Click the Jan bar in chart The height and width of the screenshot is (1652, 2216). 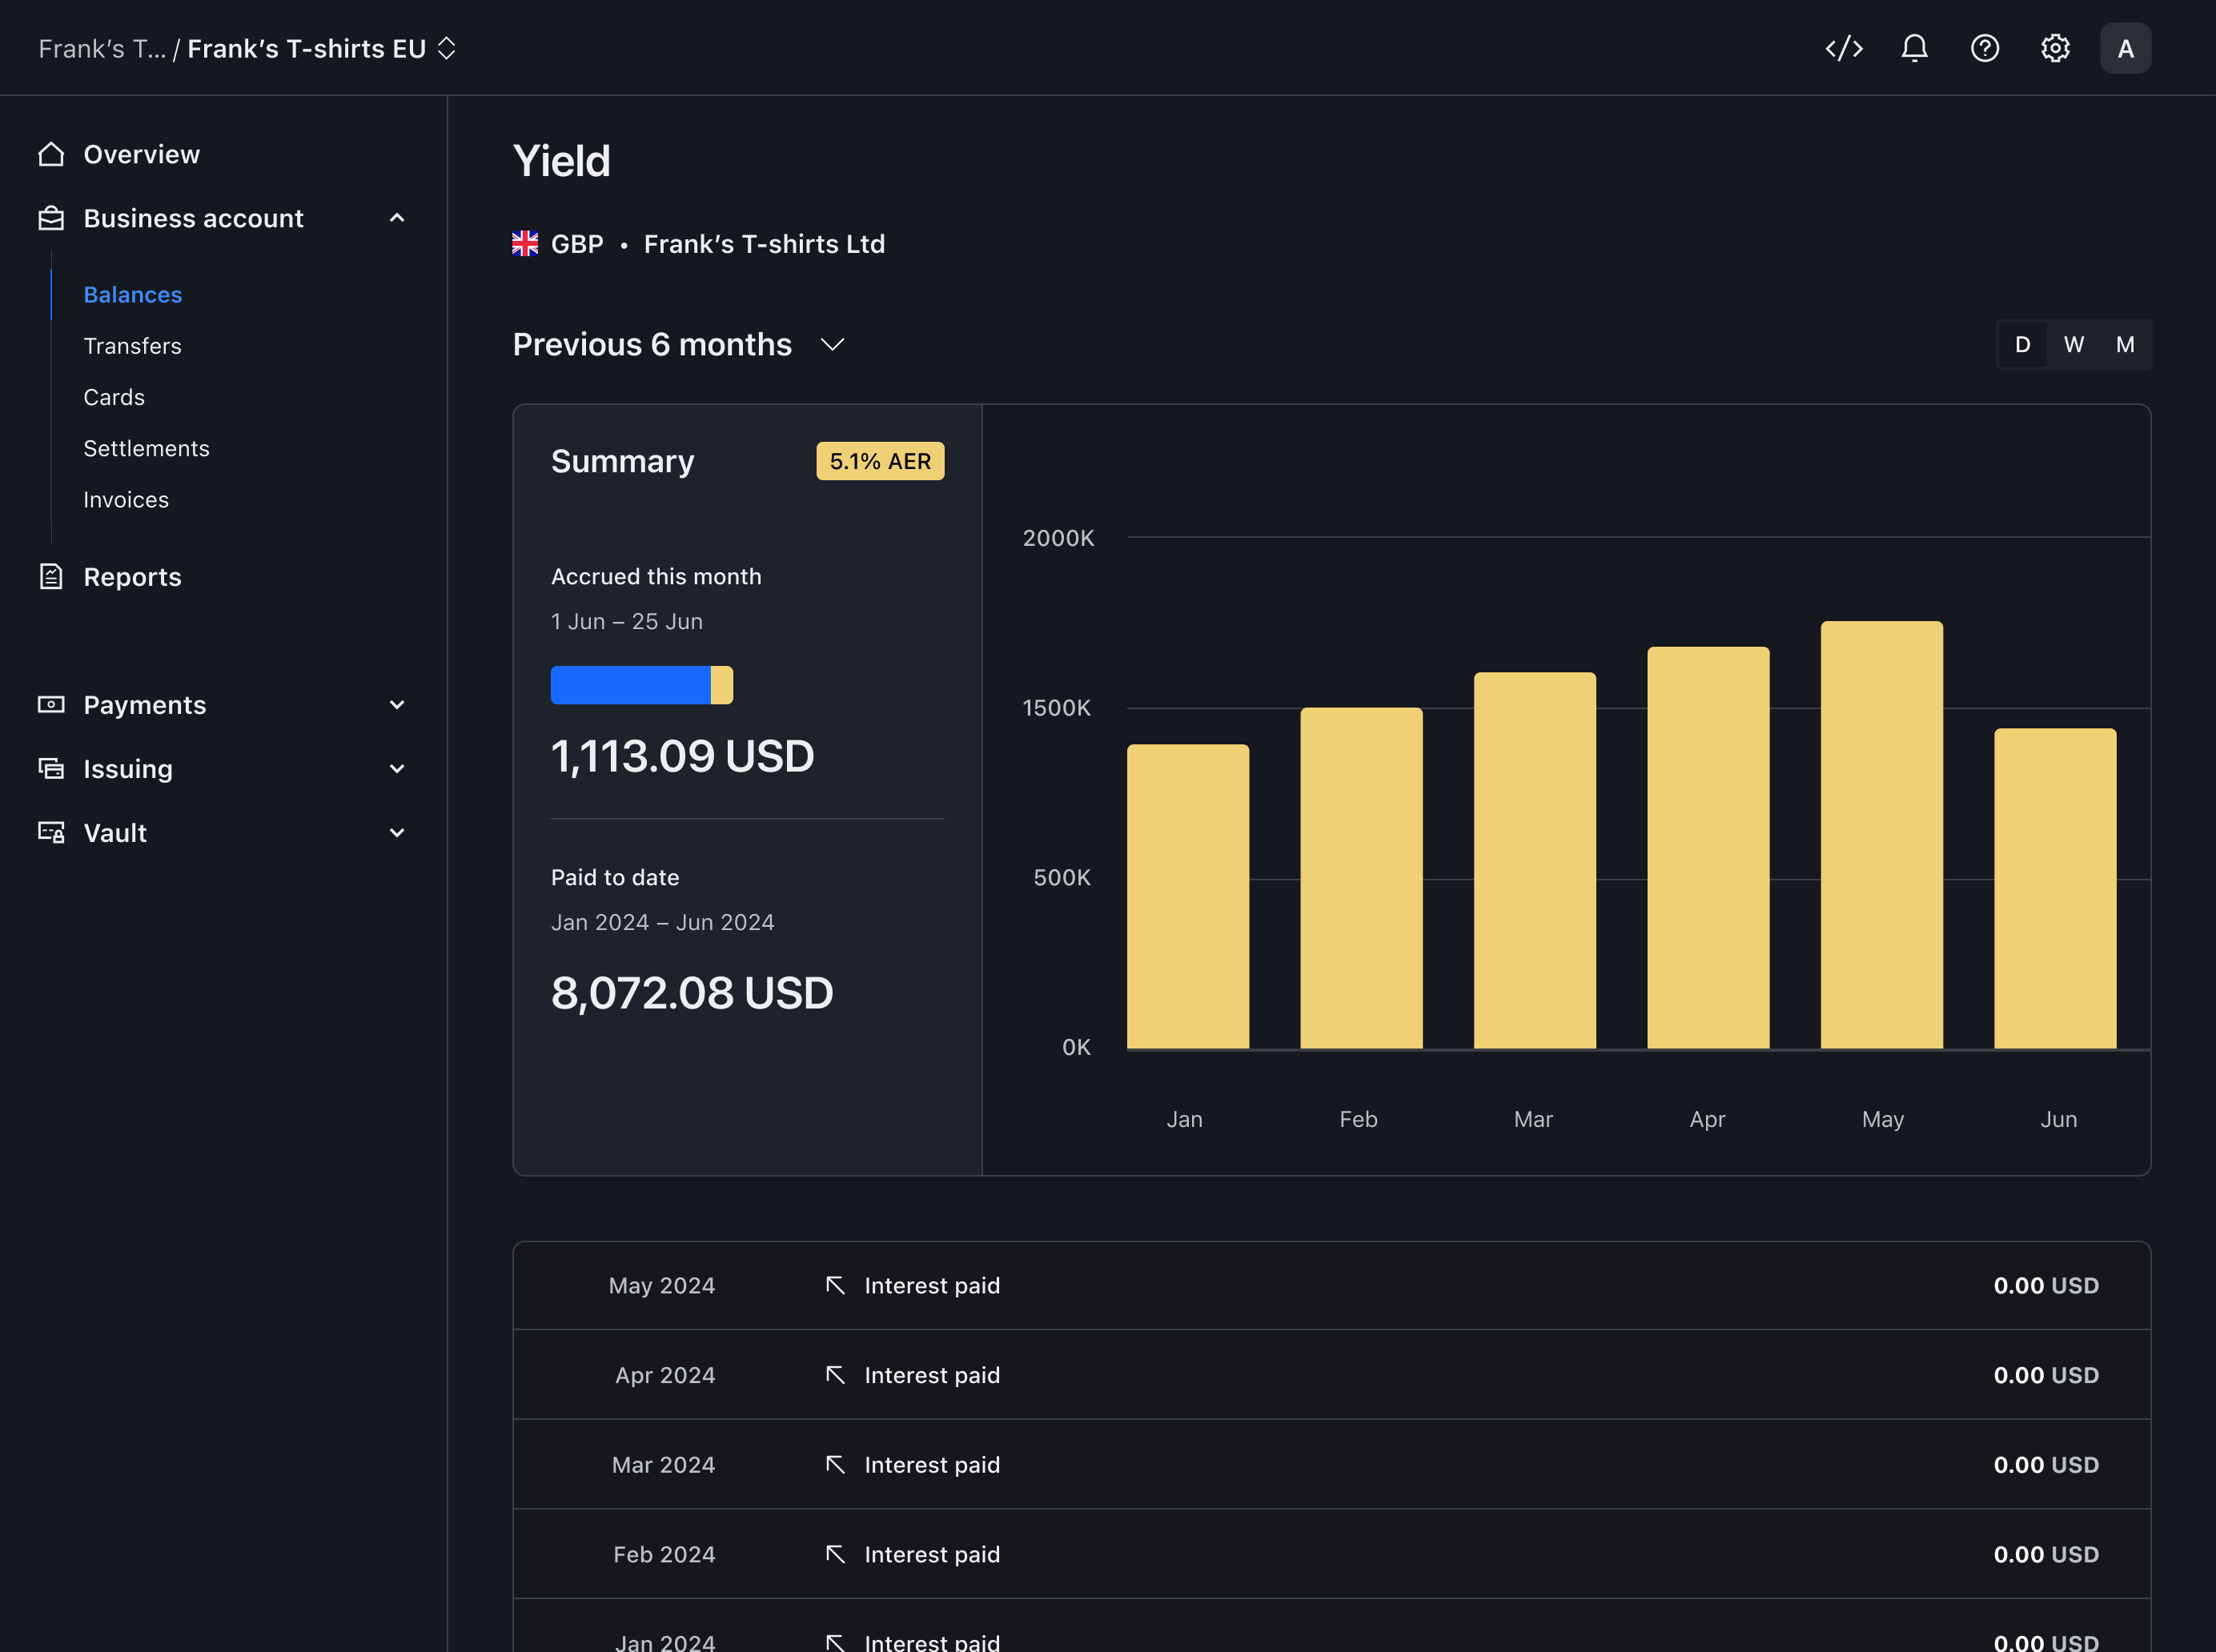1188,896
